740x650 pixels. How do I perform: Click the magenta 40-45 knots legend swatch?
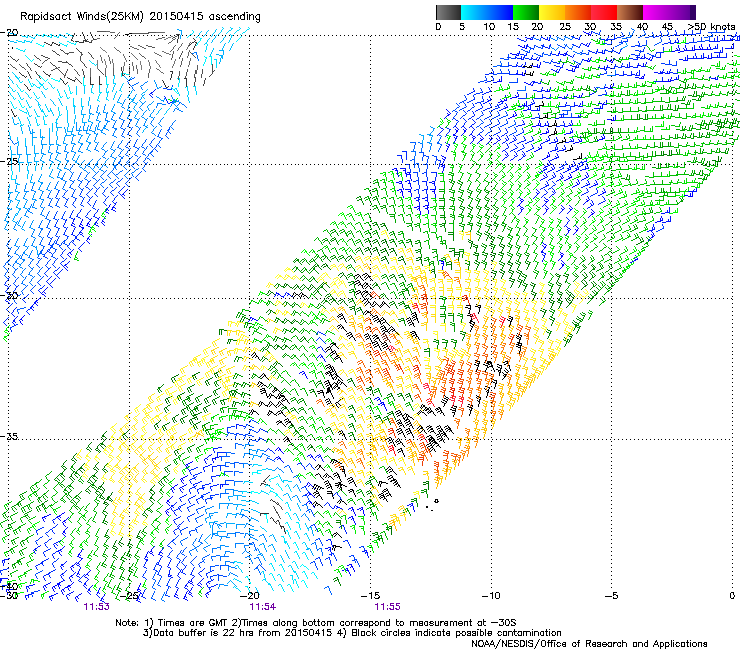pos(656,12)
